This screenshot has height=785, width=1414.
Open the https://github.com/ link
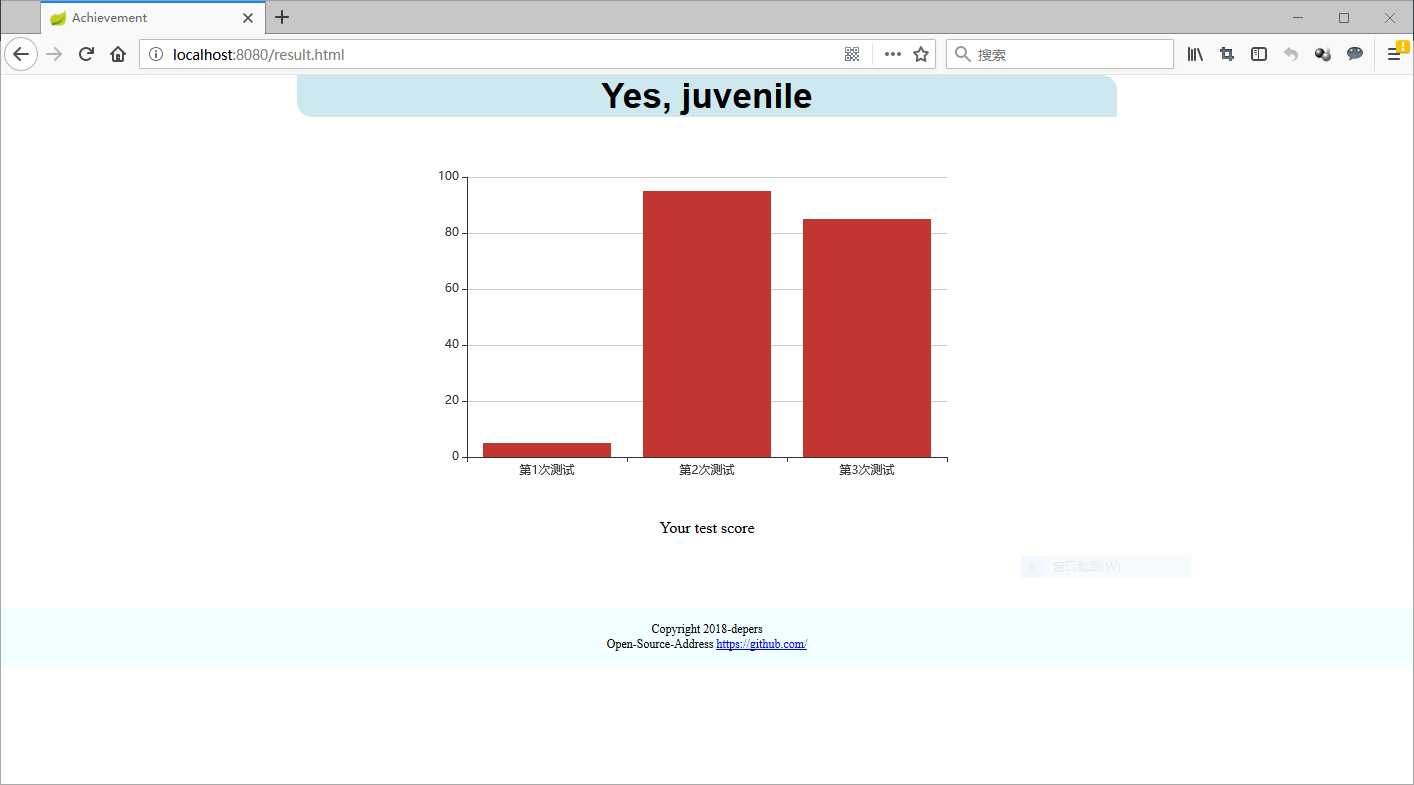click(761, 644)
